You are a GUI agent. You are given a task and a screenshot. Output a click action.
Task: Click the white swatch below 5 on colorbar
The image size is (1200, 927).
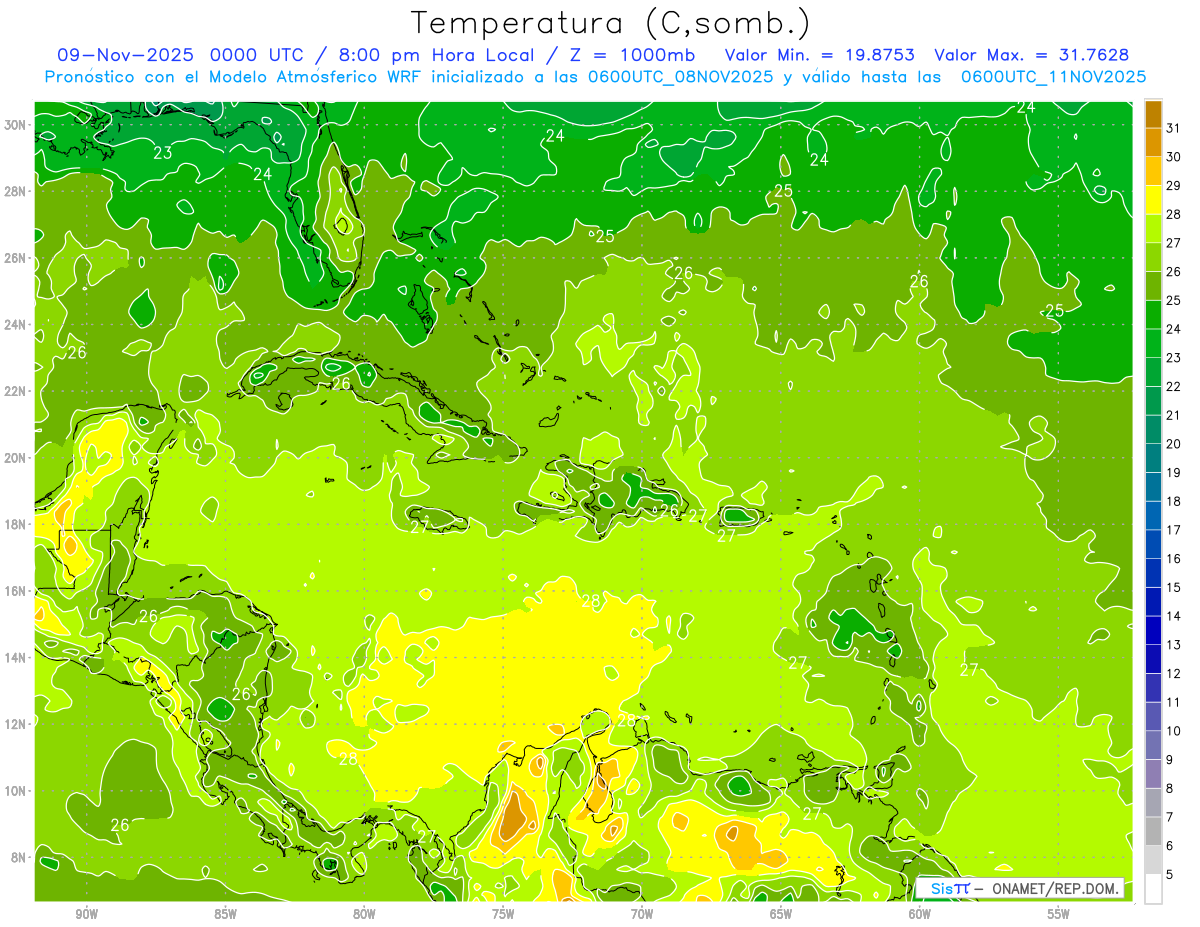coord(1153,889)
